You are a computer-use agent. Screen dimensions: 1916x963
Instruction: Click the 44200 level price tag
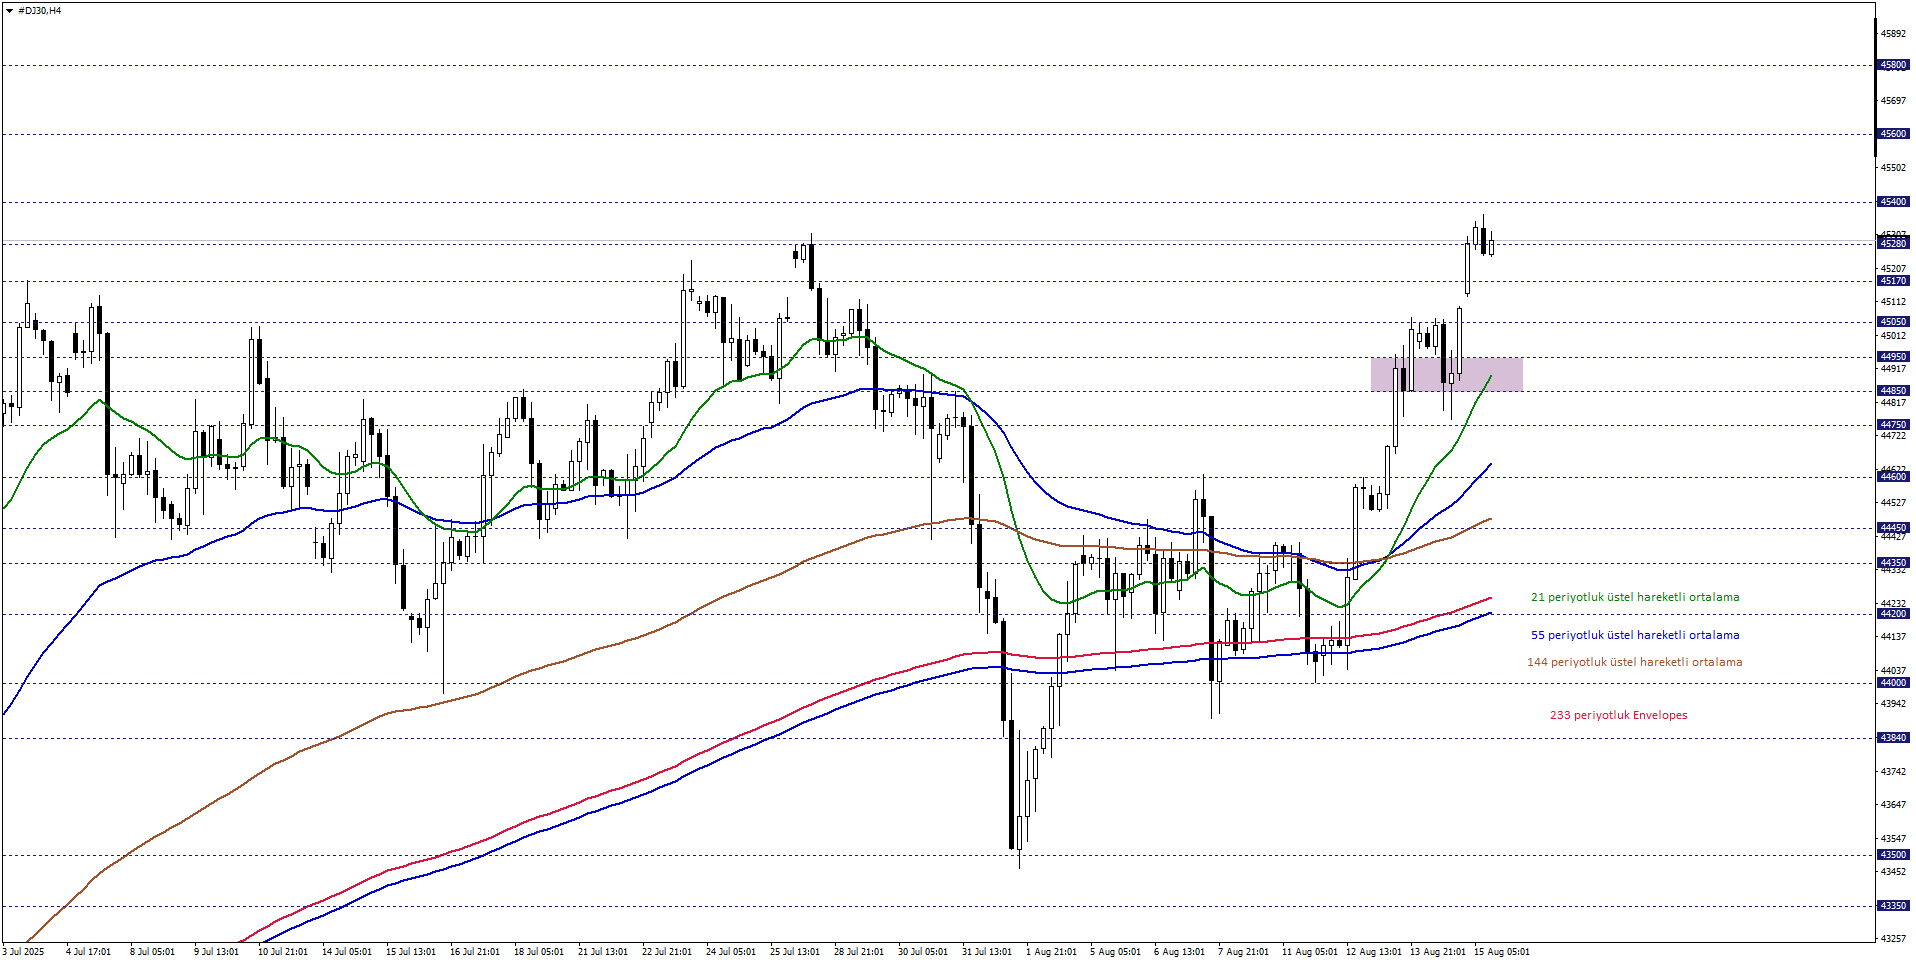[1893, 614]
